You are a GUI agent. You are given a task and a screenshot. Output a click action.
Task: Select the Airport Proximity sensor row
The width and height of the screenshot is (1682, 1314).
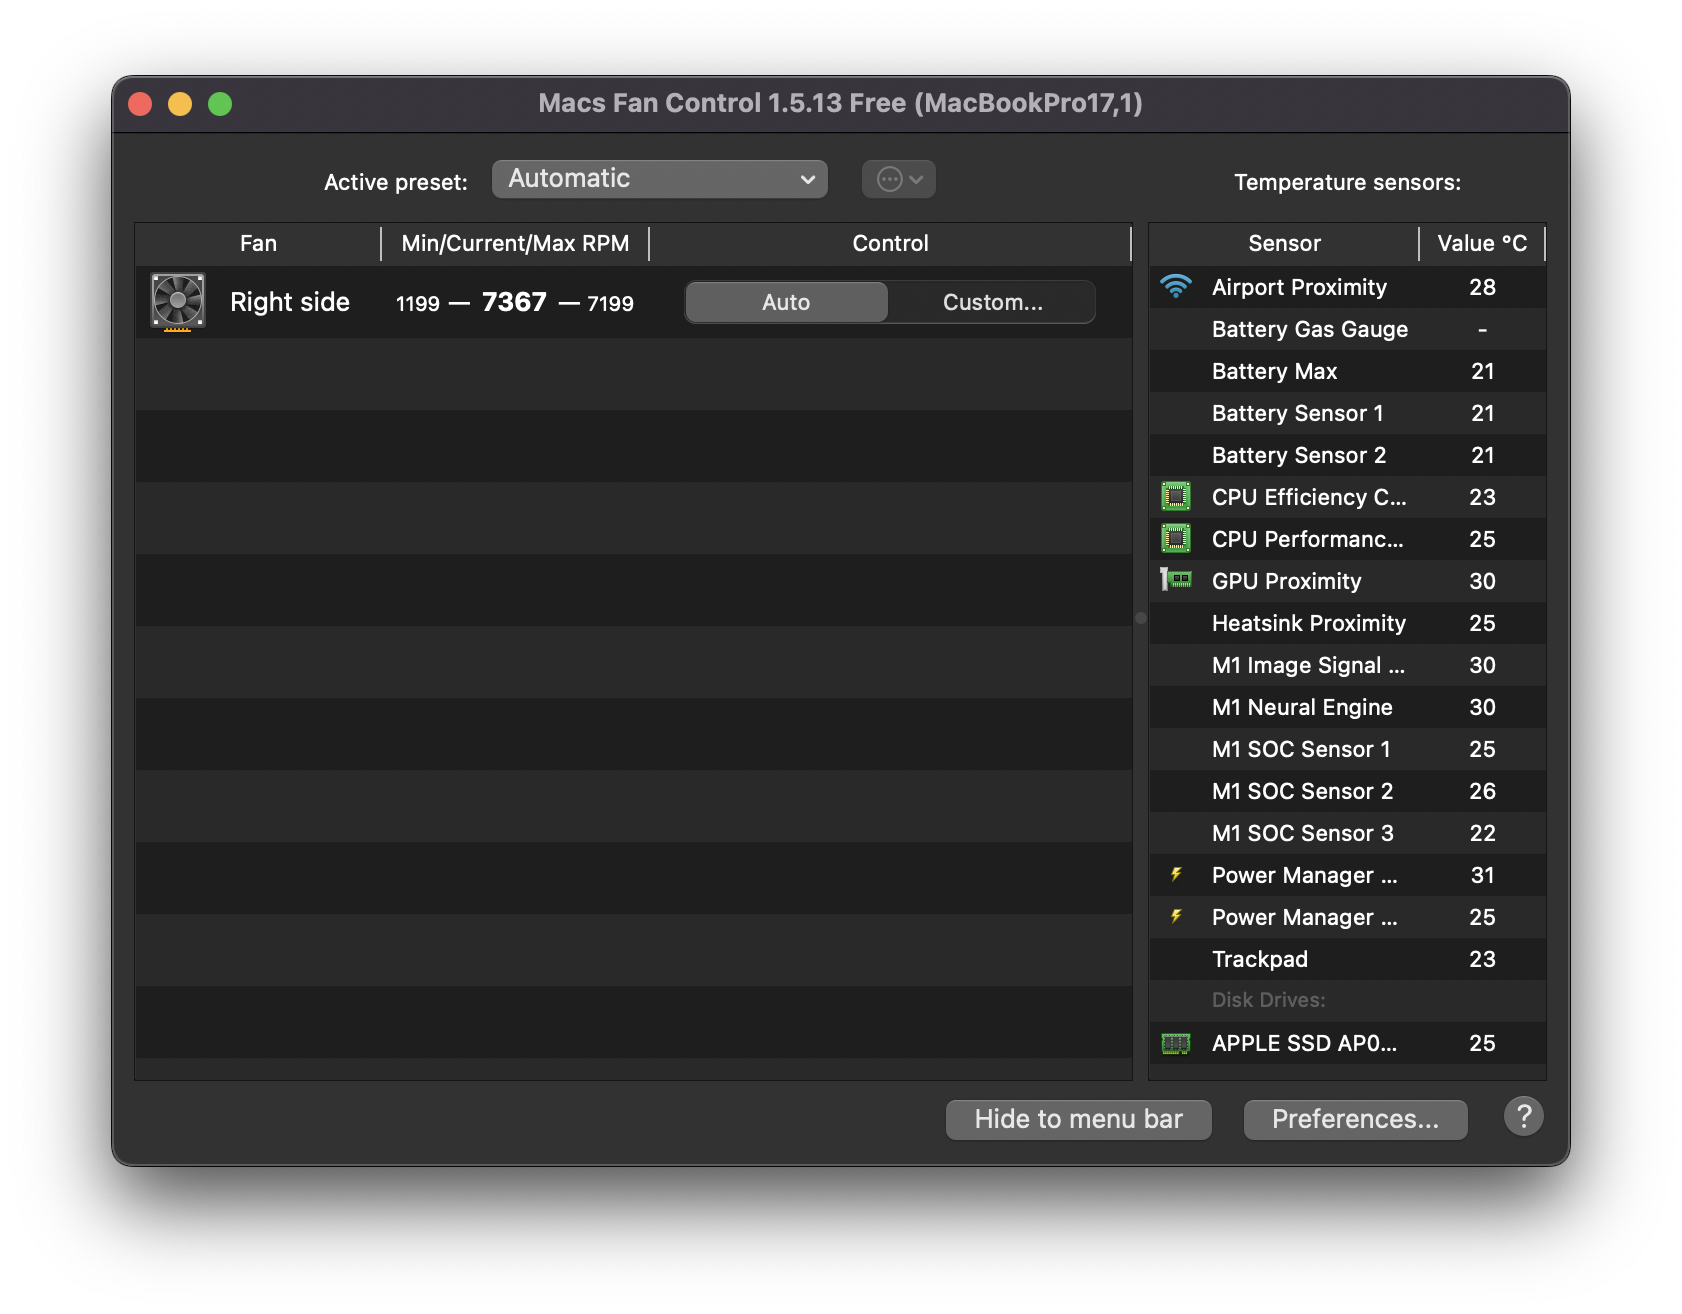[1347, 287]
